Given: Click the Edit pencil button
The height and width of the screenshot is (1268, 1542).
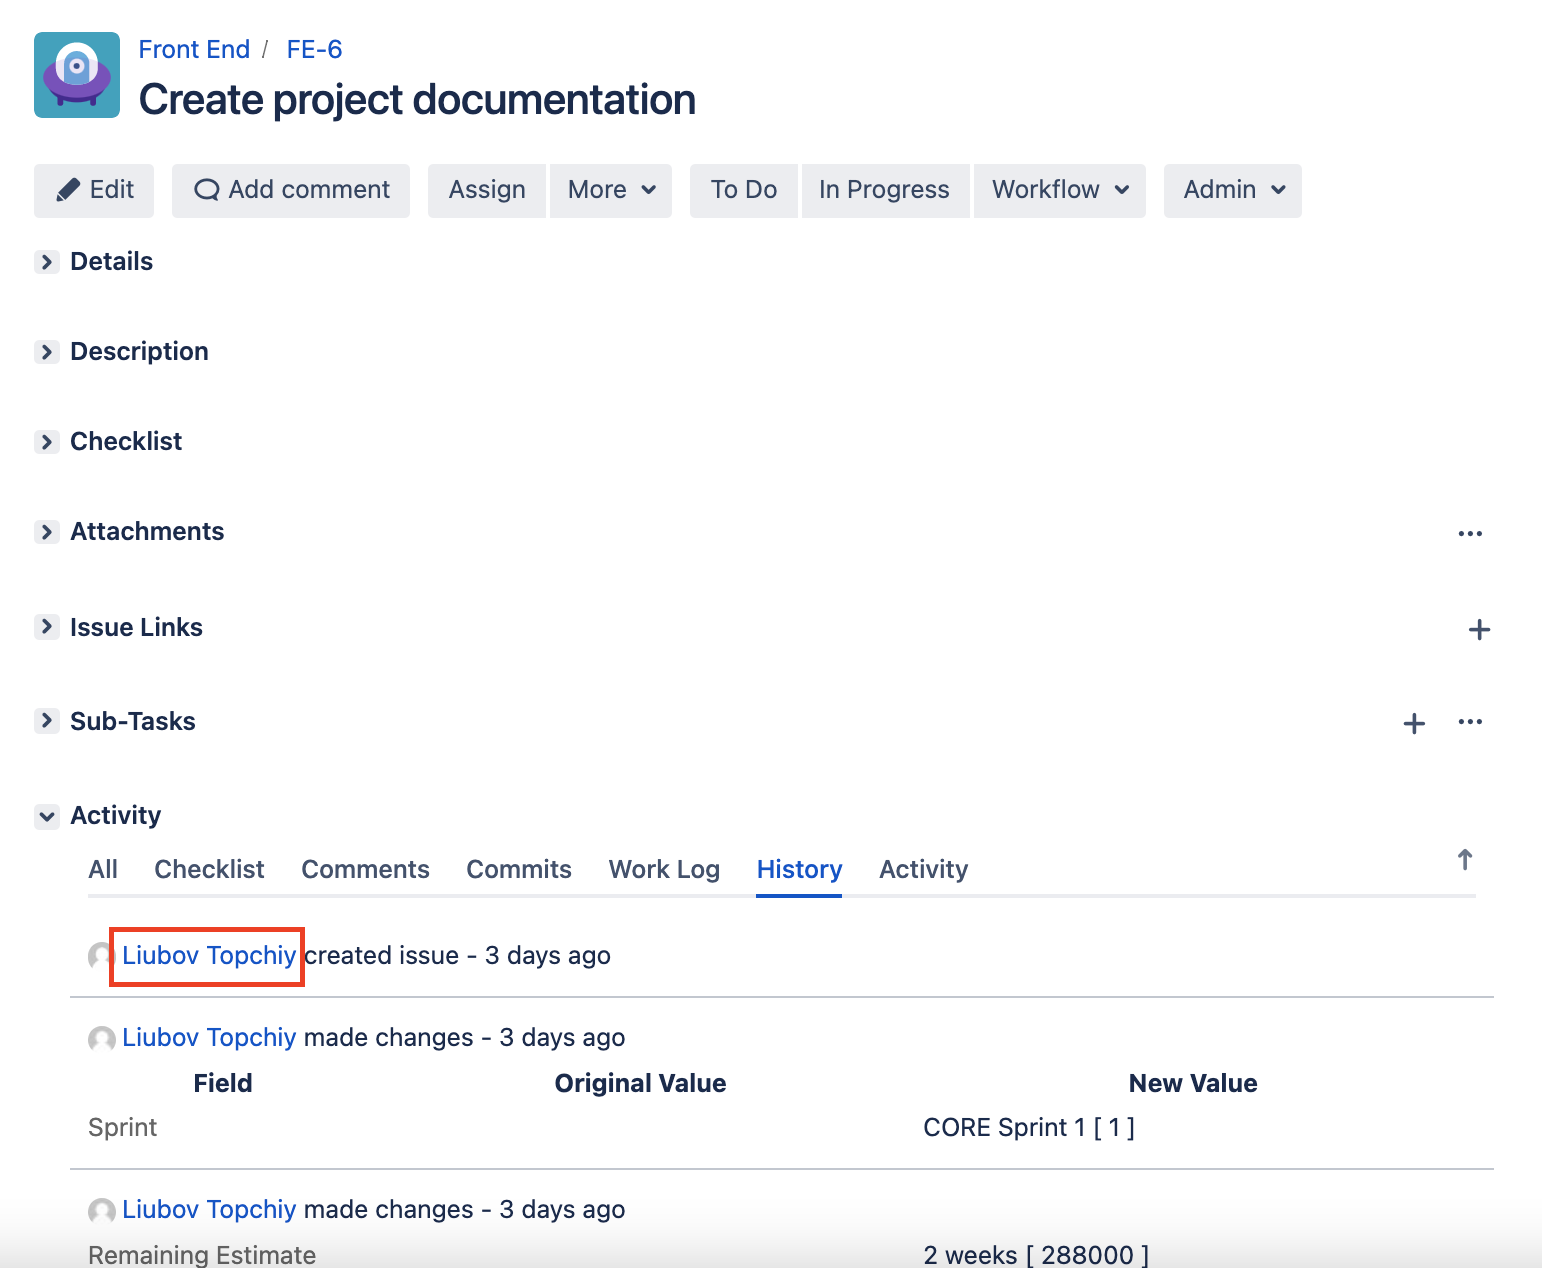Looking at the screenshot, I should click(x=94, y=190).
